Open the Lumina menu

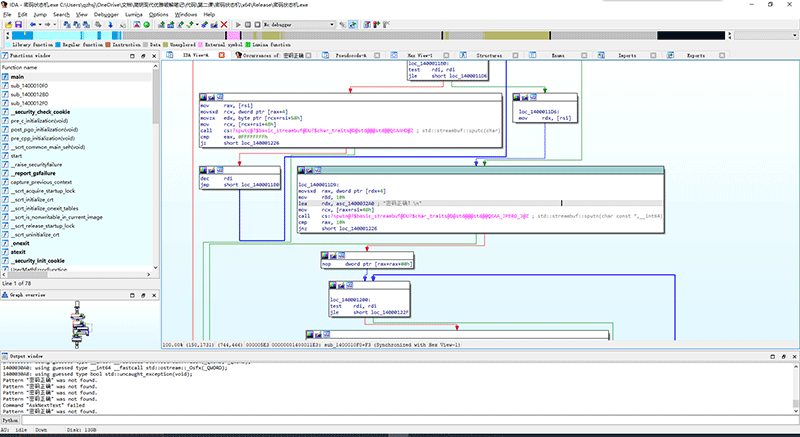pos(133,15)
